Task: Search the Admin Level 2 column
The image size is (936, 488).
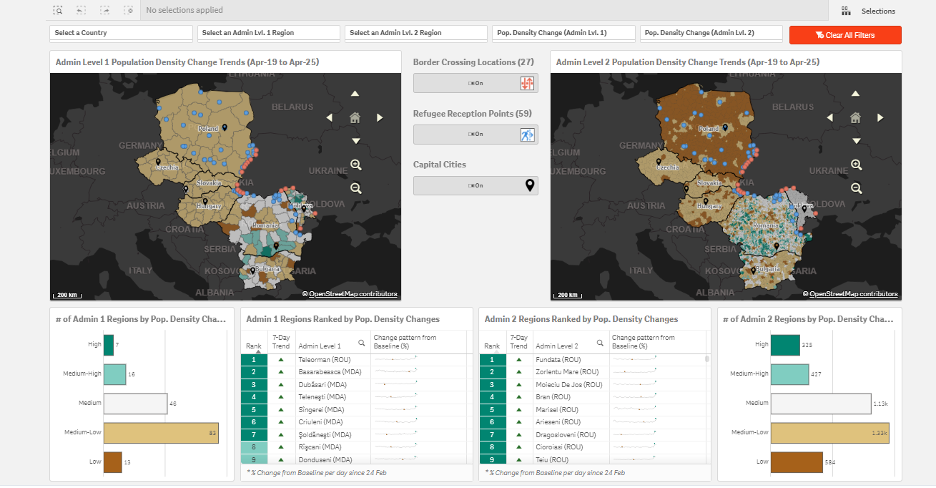Action: coord(601,343)
